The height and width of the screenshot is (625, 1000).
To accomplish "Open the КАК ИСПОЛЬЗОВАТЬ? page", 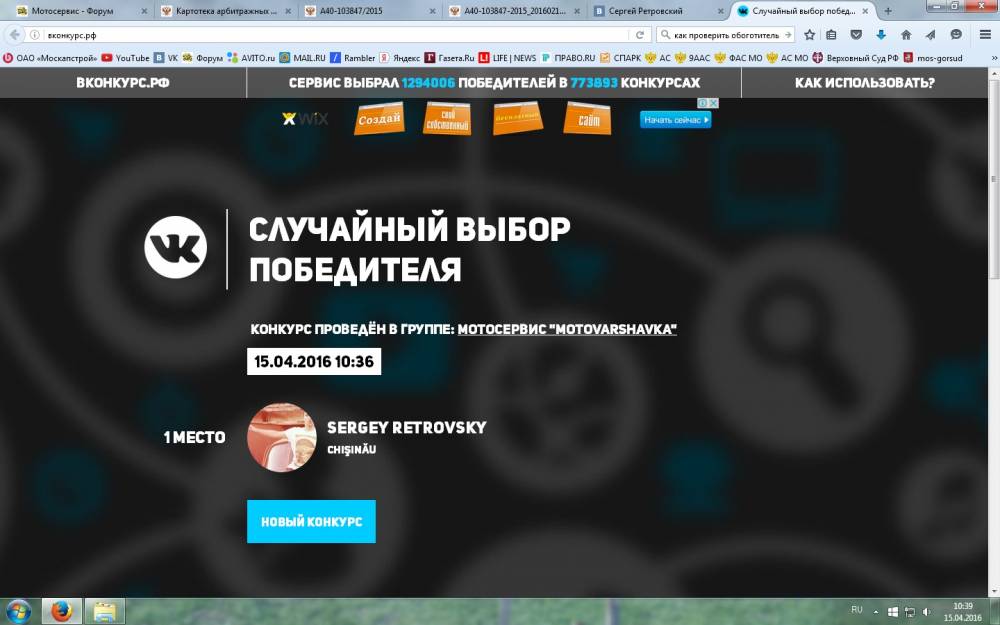I will coord(865,83).
